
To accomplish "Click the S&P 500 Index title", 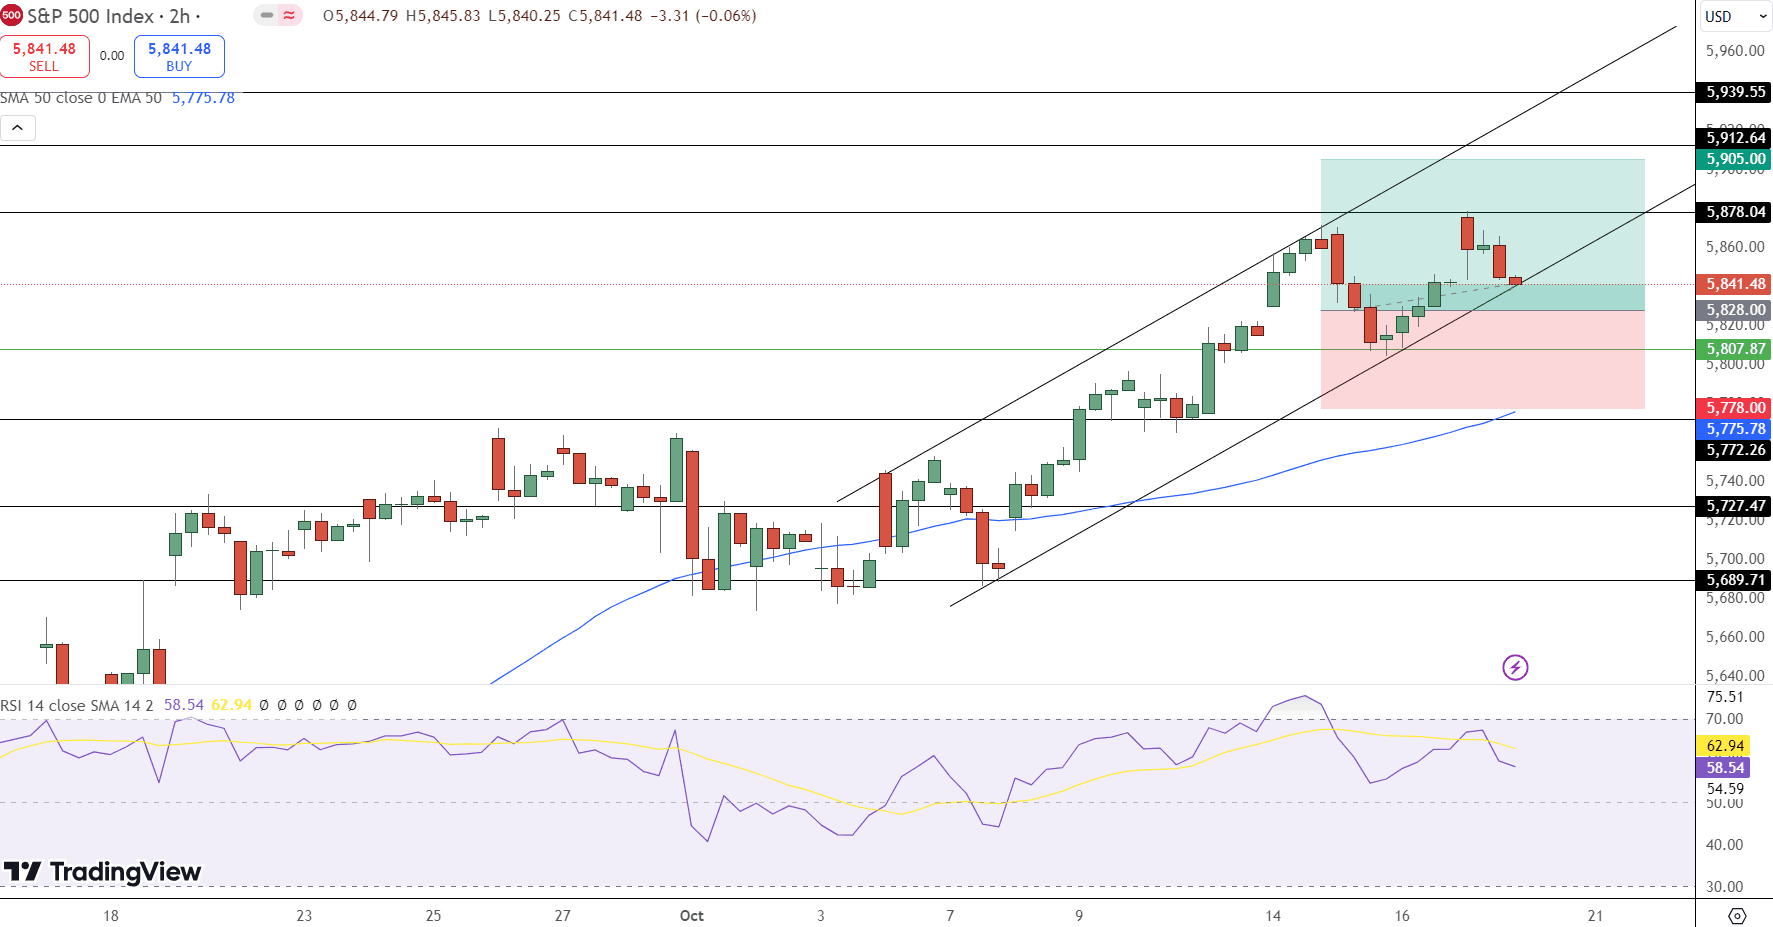I will click(90, 16).
